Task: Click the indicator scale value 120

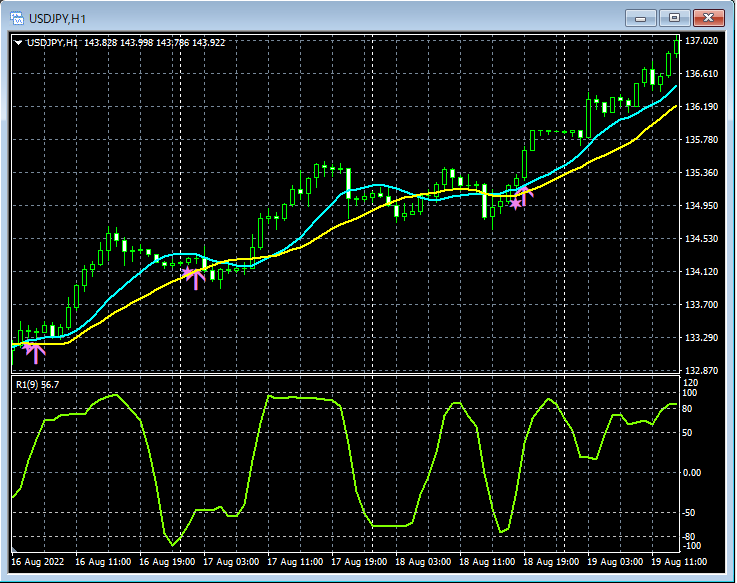Action: (x=691, y=383)
